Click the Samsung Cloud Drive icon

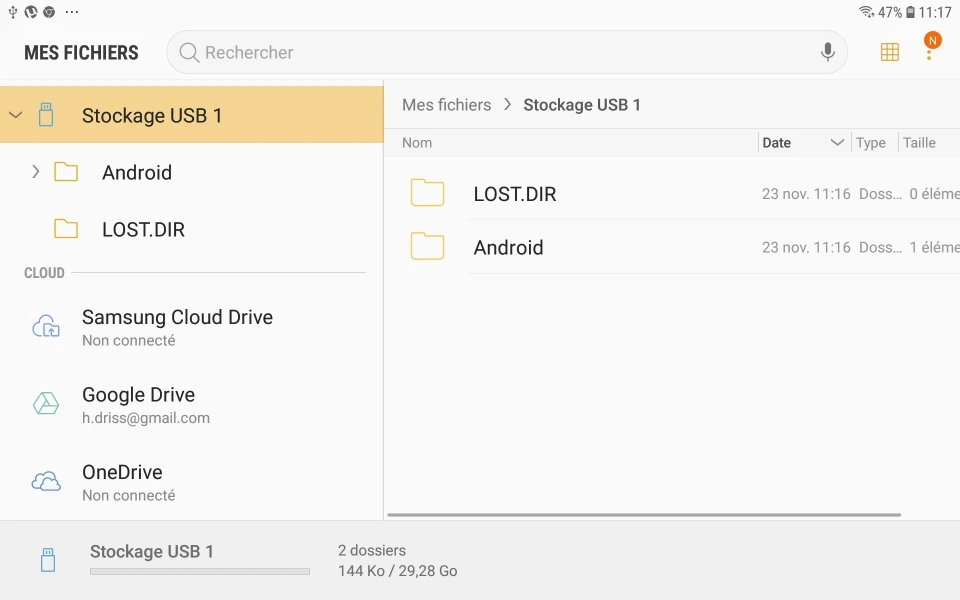click(46, 326)
